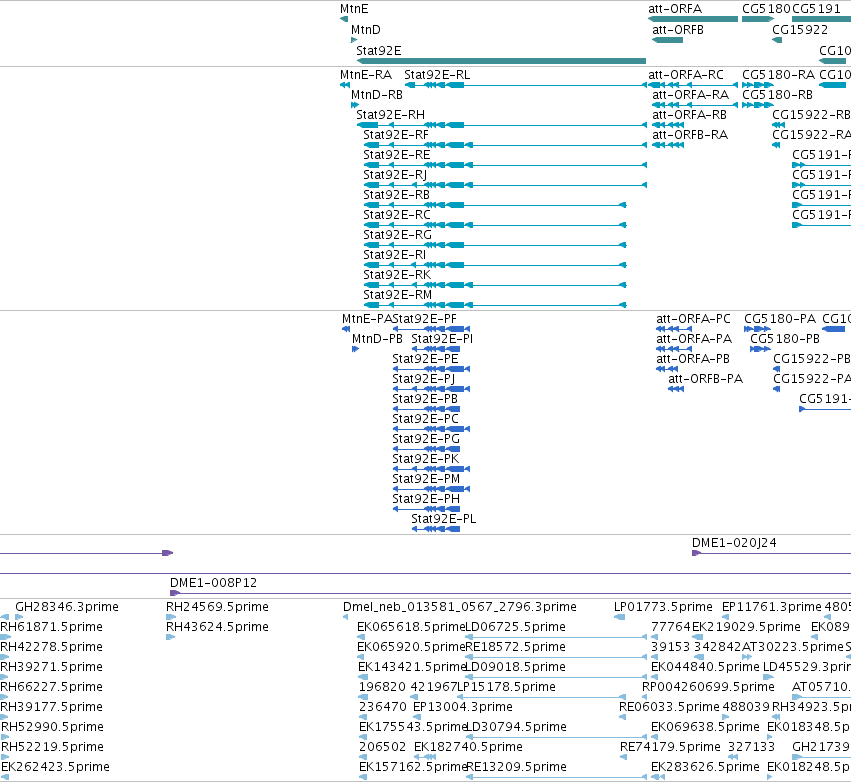Select protein Stat92E-PK
Image resolution: width=851 pixels, height=782 pixels.
tap(426, 459)
